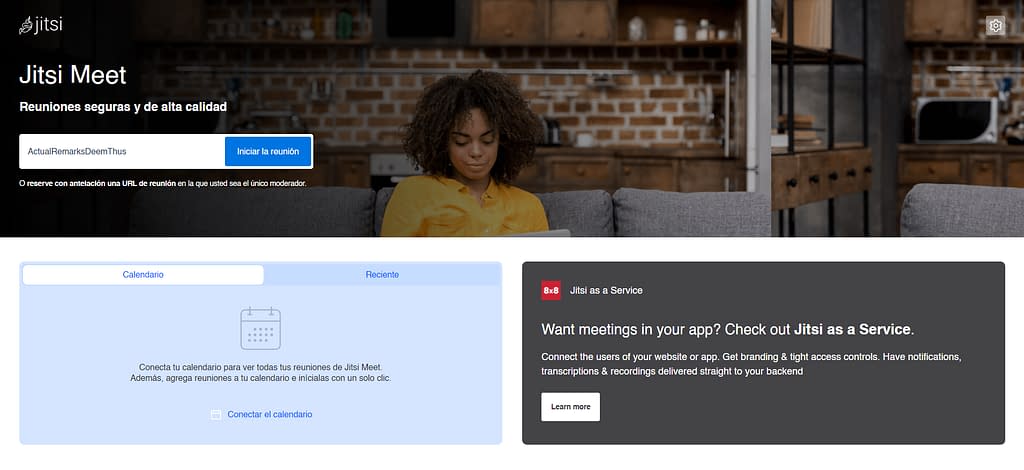Click the Reuniones seguras y de alta calidad subtitle

click(x=123, y=107)
